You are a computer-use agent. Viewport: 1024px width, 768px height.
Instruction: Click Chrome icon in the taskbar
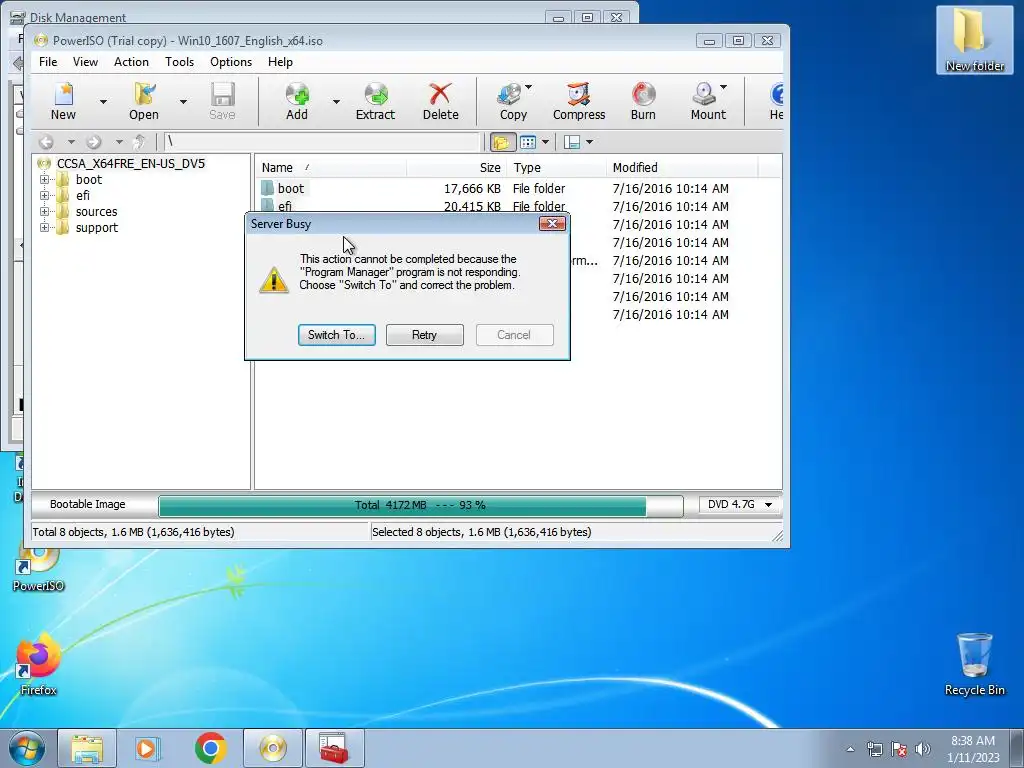pyautogui.click(x=210, y=748)
